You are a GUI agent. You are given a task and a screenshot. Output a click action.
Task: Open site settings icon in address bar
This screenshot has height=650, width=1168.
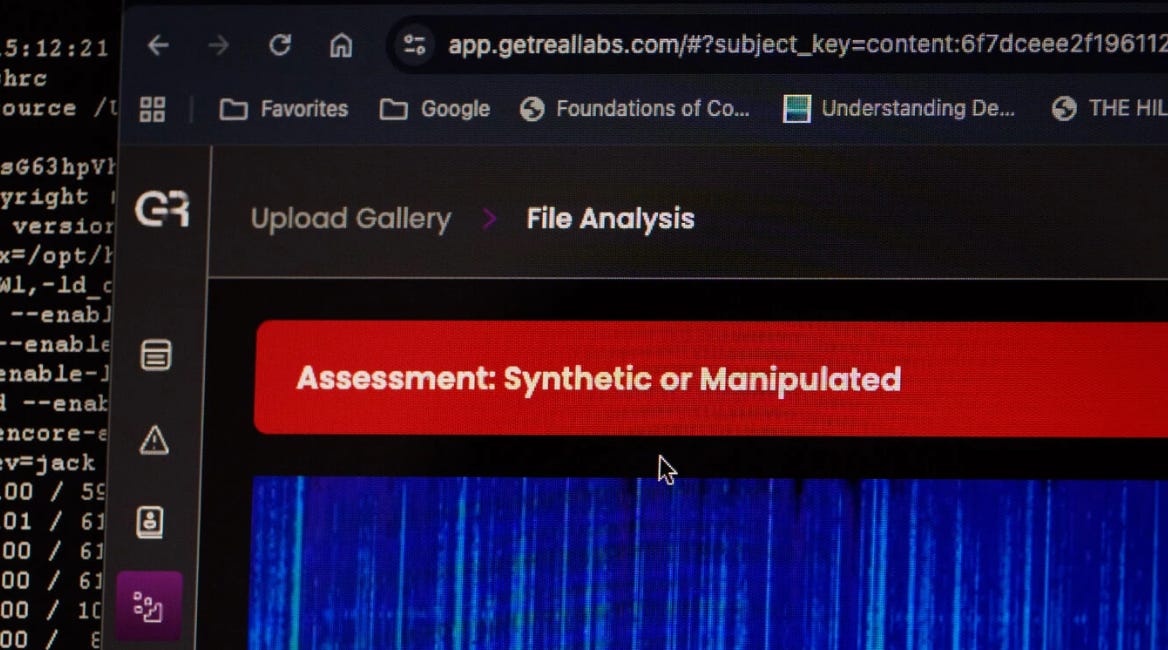coord(414,45)
